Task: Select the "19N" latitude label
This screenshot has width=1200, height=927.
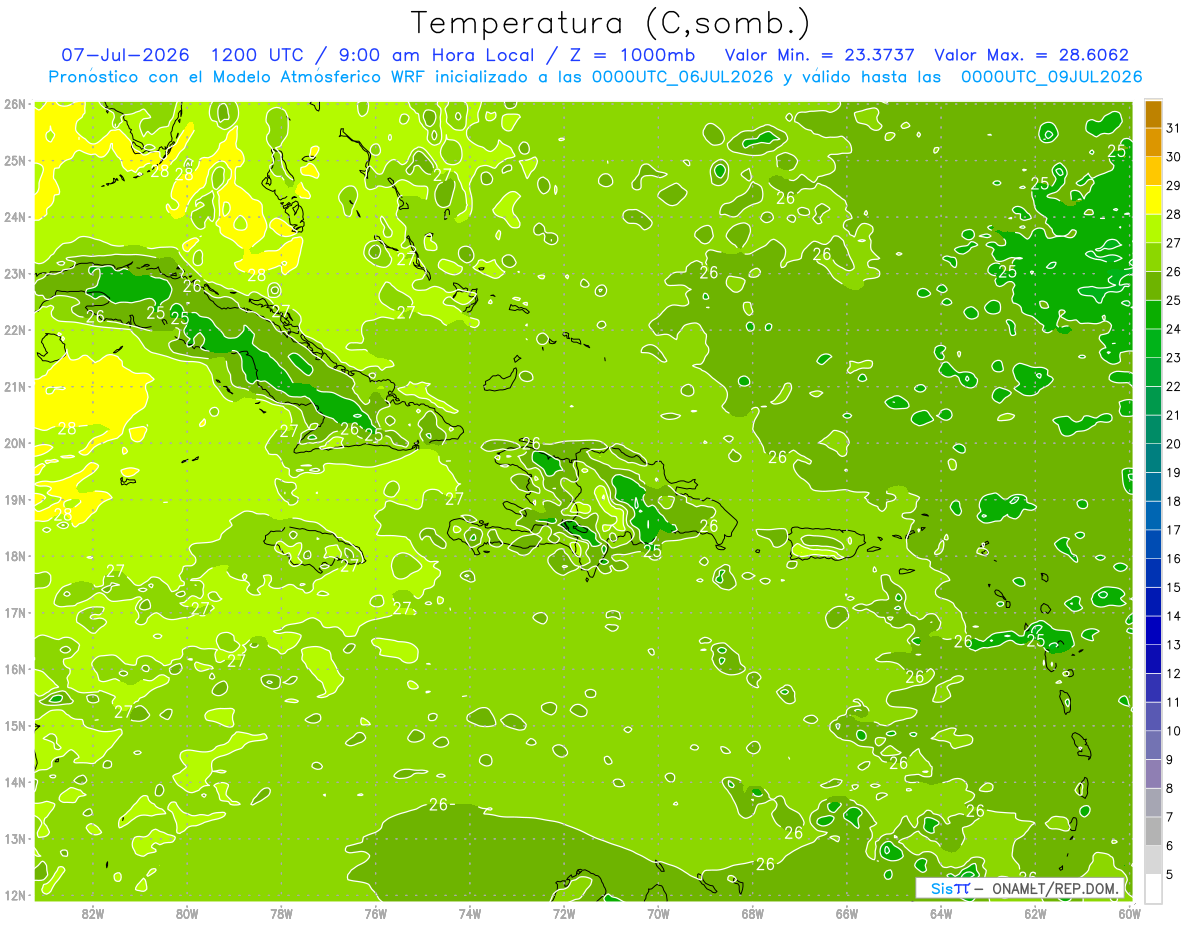Action: pos(15,499)
